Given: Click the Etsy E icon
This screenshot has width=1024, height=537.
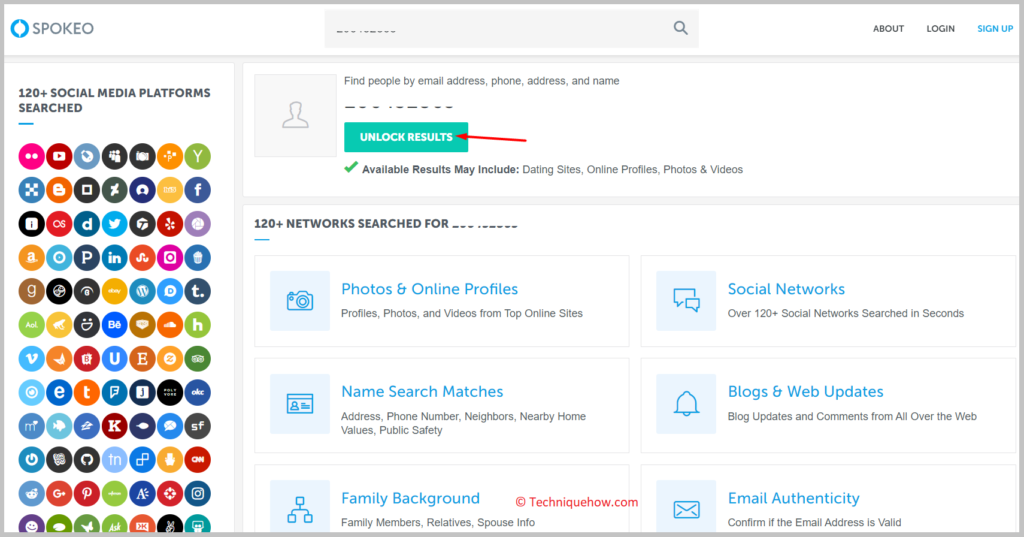Looking at the screenshot, I should click(x=142, y=359).
